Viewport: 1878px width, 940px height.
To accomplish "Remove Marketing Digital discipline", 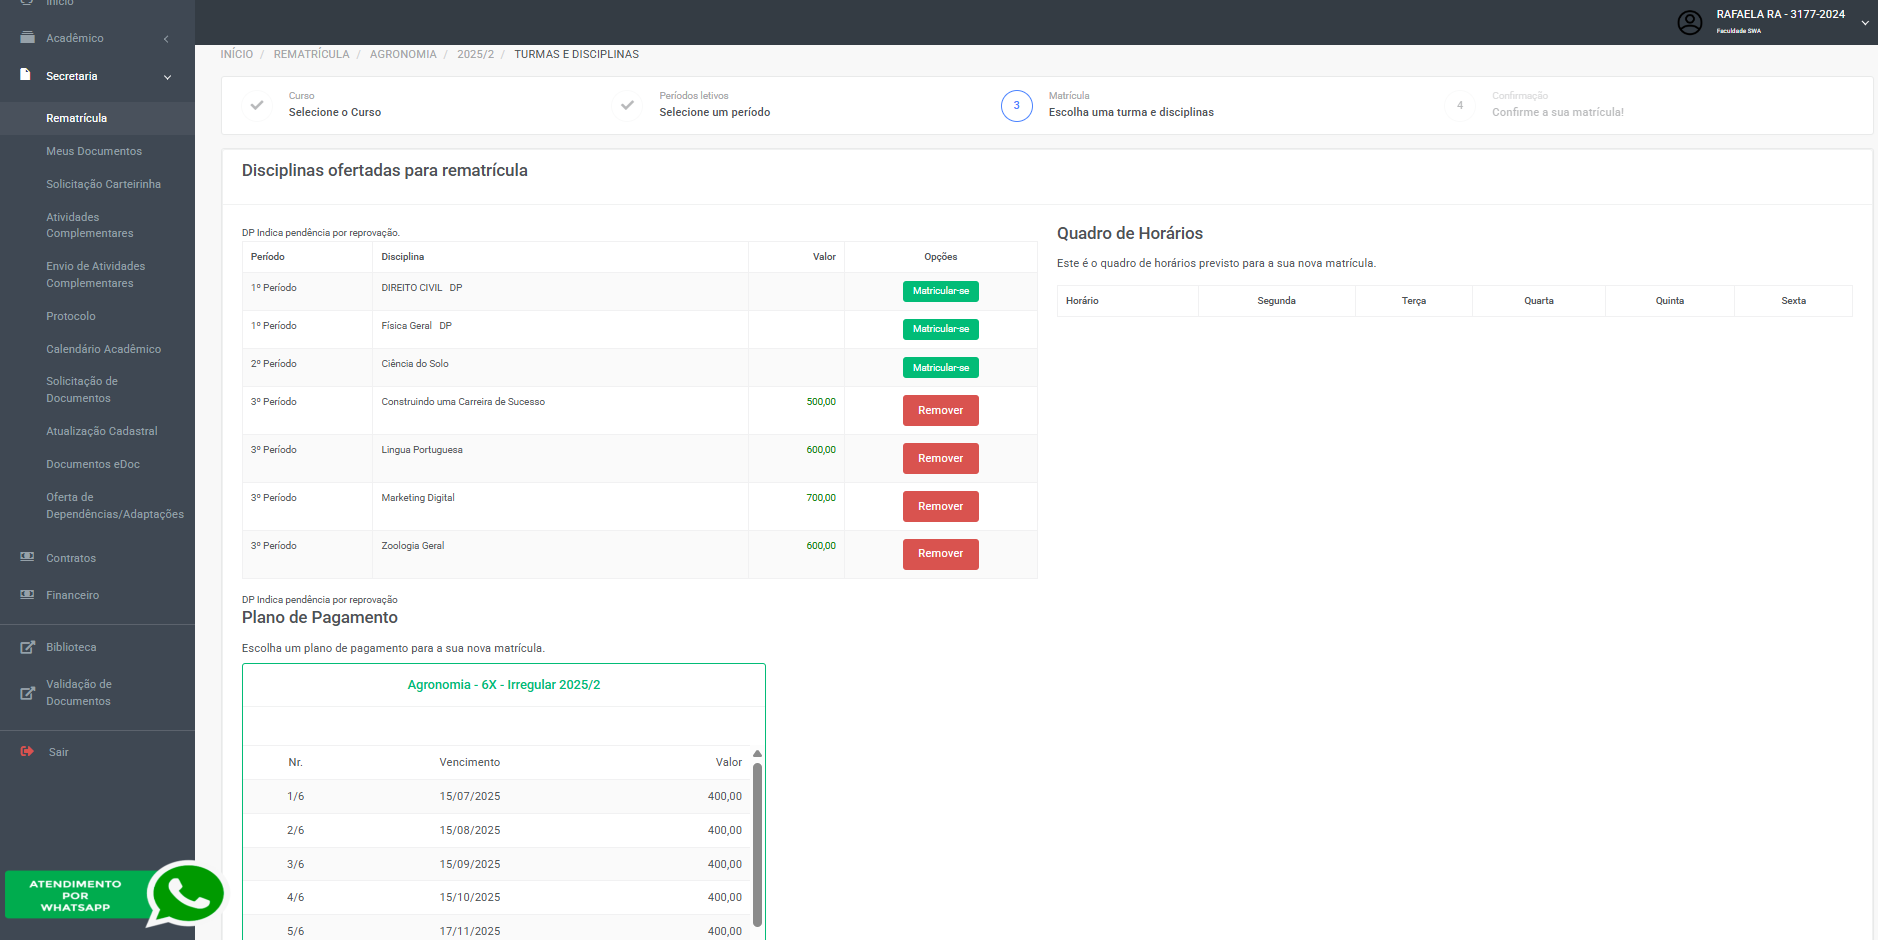I will (941, 506).
